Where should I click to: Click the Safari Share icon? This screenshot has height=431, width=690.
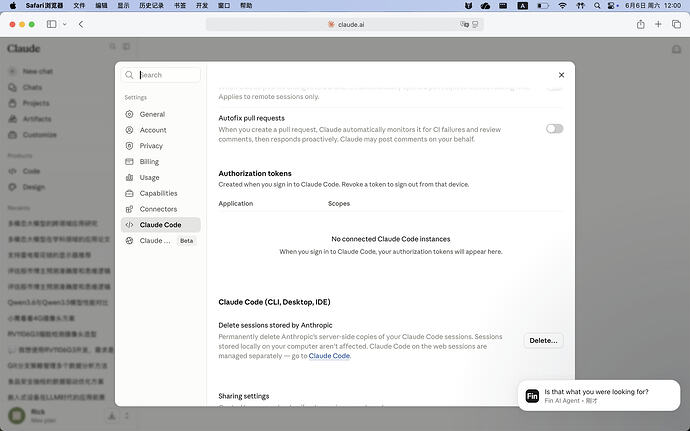coord(641,24)
